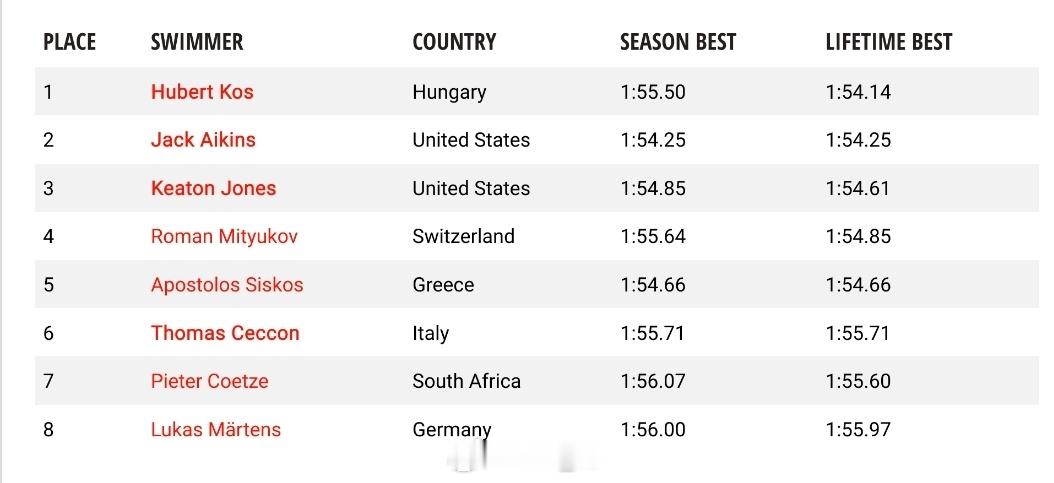
Task: Click season best time 1:56.07
Action: point(653,382)
